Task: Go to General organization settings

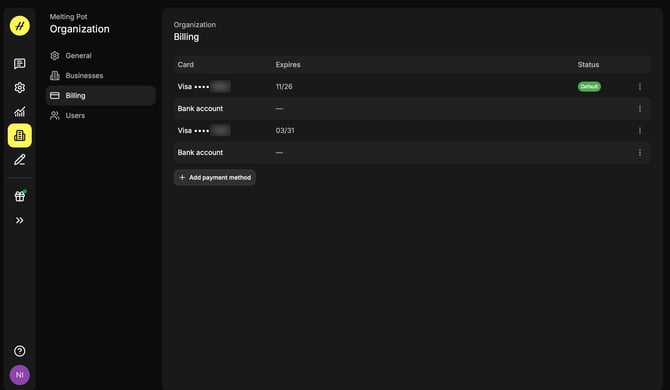Action: click(x=100, y=56)
